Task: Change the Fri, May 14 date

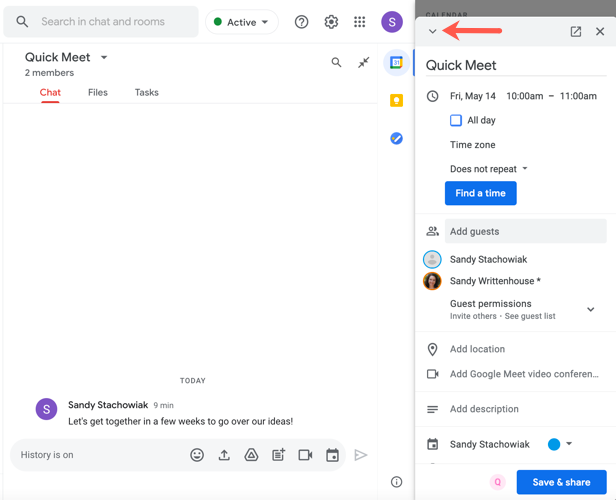Action: (473, 96)
